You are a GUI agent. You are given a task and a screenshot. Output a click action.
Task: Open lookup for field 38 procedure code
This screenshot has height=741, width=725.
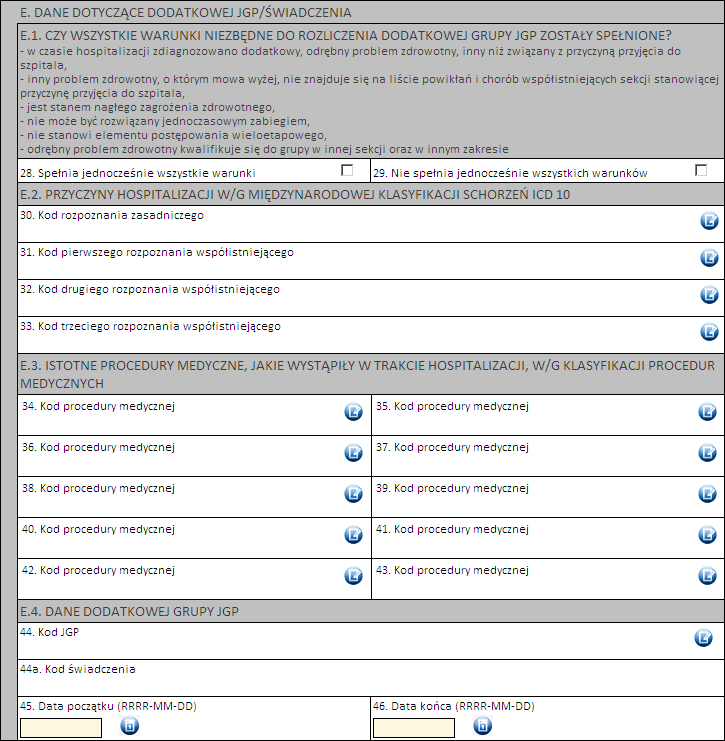(x=353, y=494)
